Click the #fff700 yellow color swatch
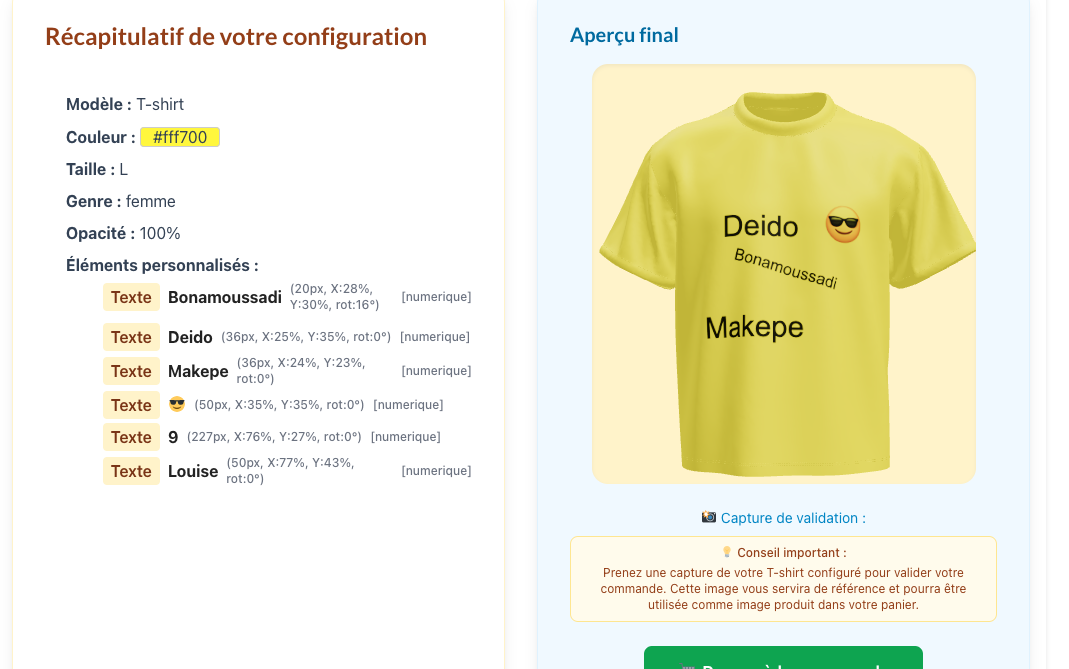The height and width of the screenshot is (669, 1069). (180, 137)
